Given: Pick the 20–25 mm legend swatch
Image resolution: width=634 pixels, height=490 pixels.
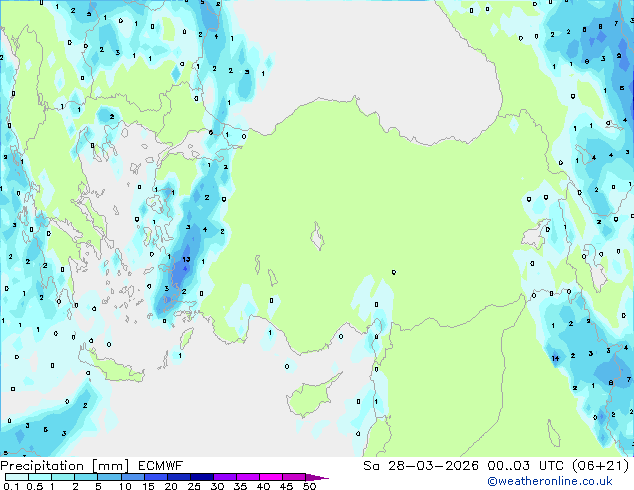Looking at the screenshot, I should [x=178, y=477].
